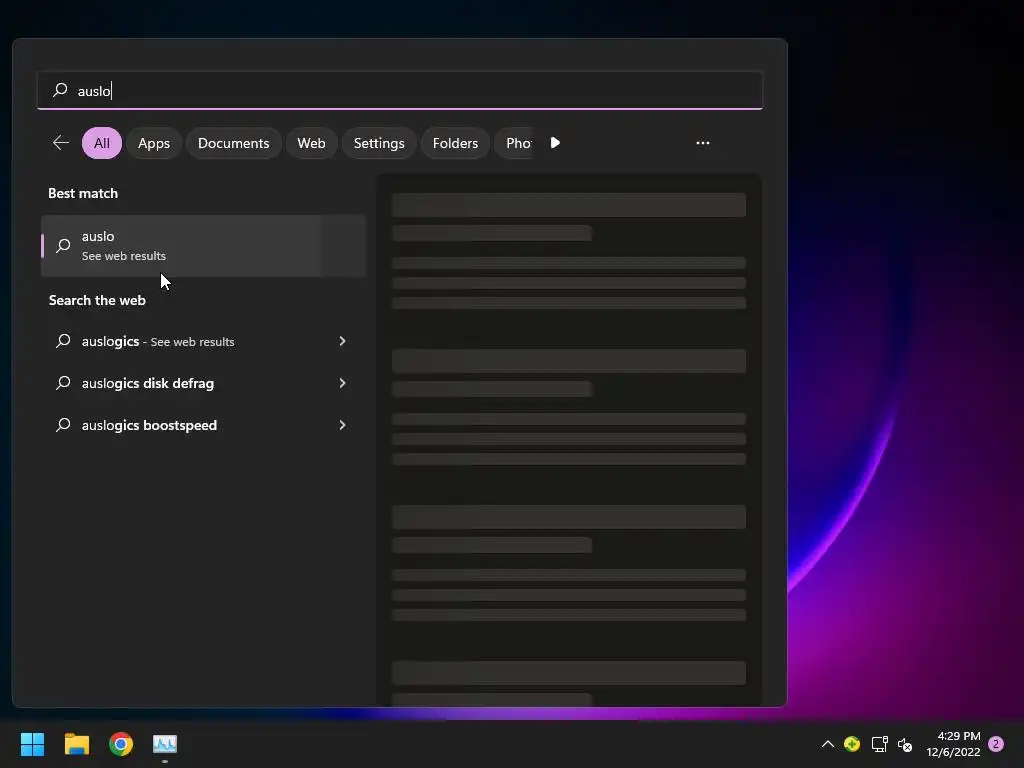The image size is (1024, 768).
Task: Open the "auslogics" web suggestion
Action: 203,341
